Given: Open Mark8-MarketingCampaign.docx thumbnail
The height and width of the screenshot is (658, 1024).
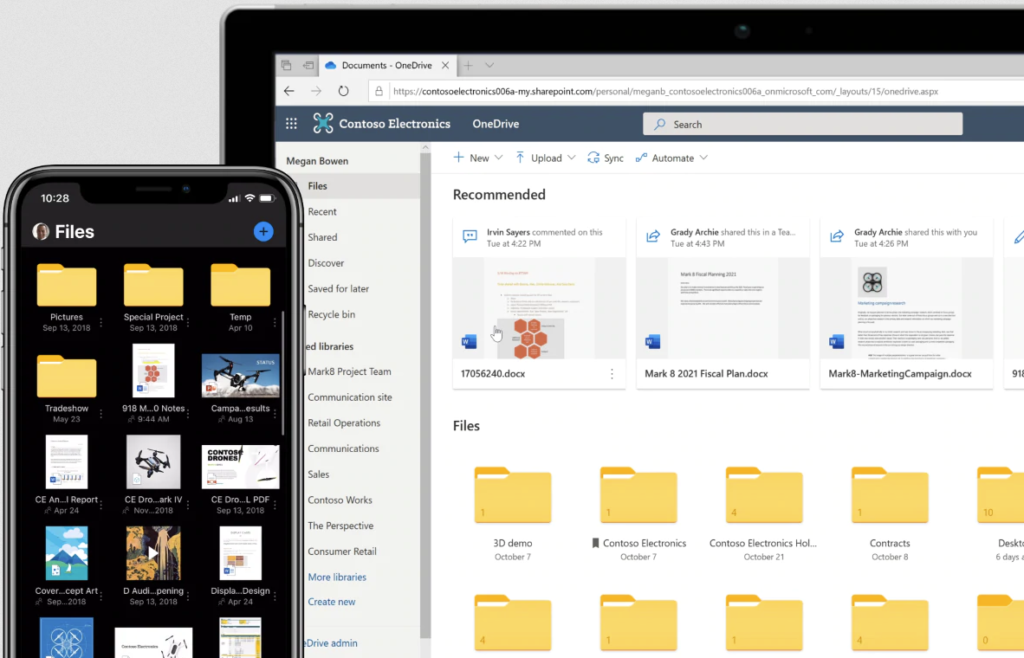Looking at the screenshot, I should (906, 308).
